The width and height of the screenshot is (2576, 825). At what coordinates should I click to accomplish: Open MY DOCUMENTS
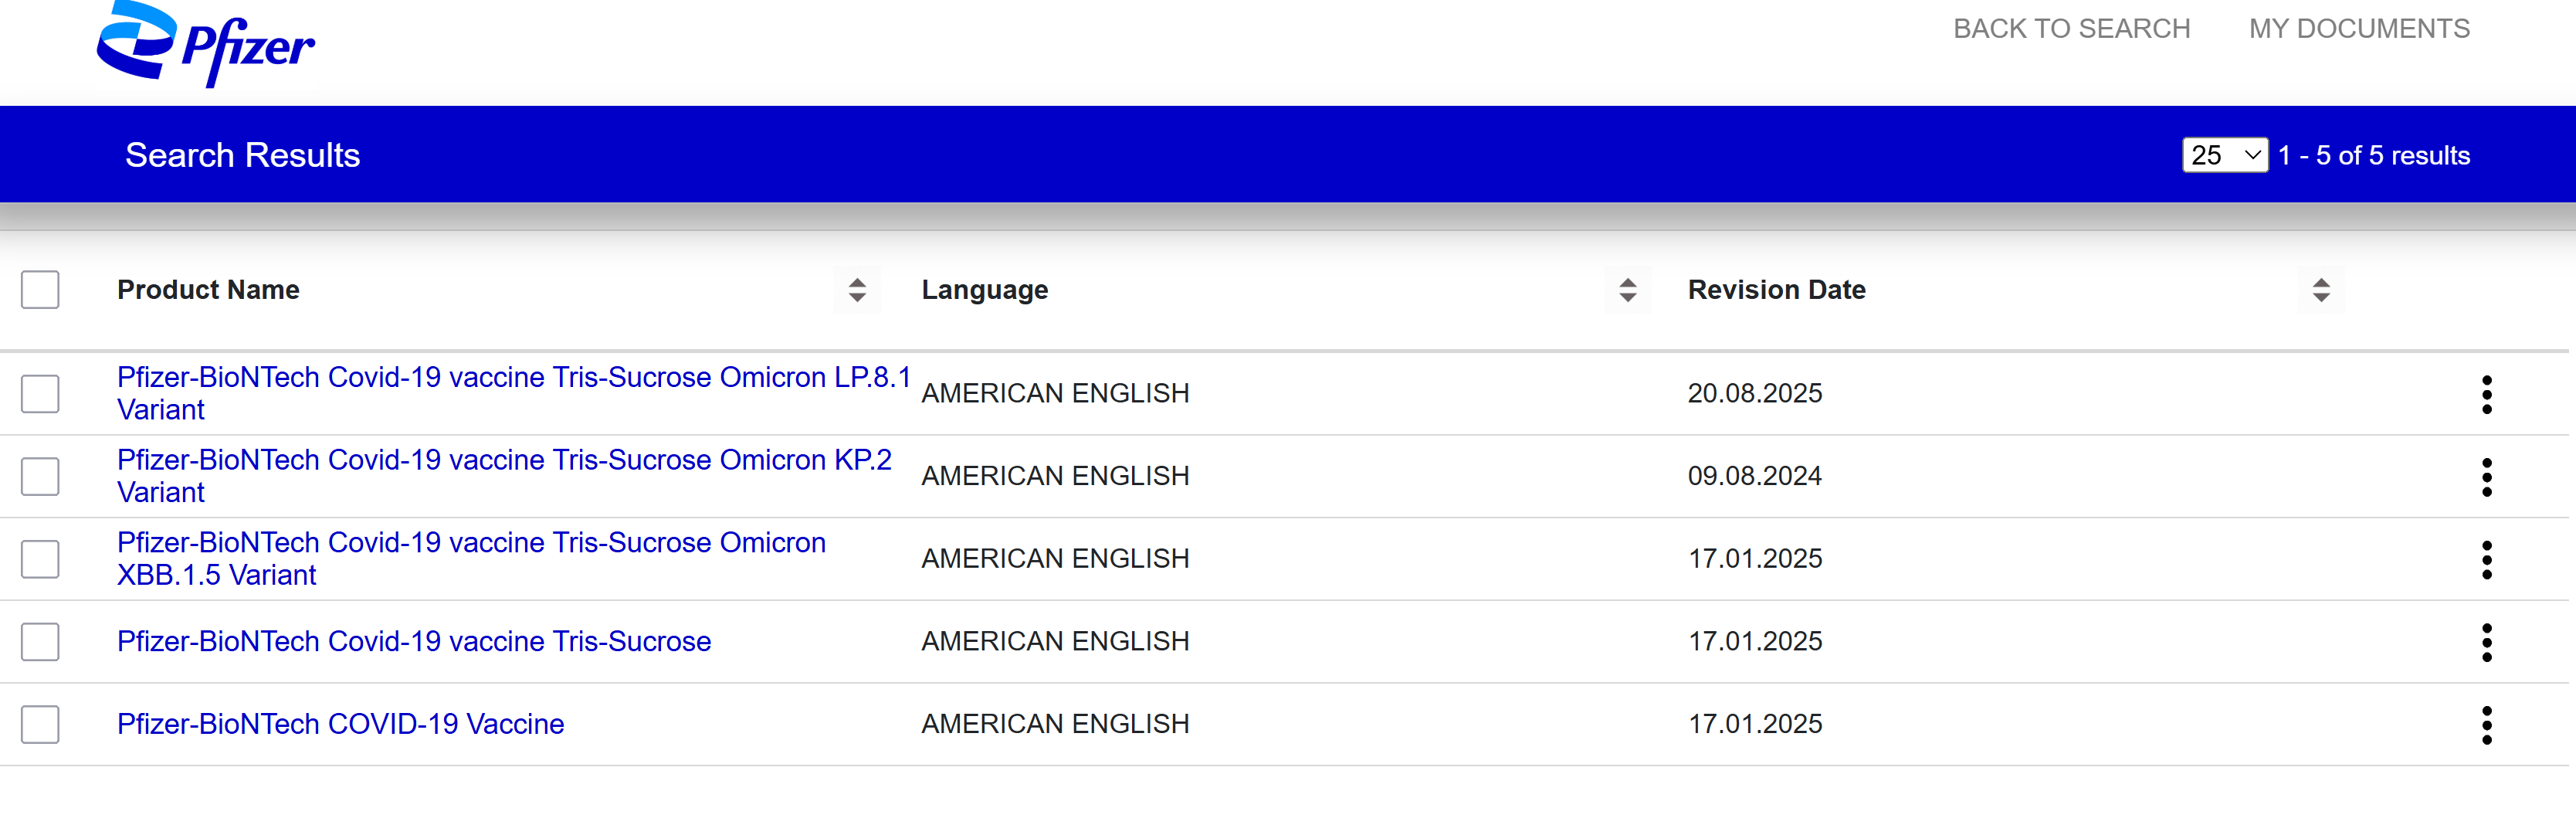(x=2359, y=29)
